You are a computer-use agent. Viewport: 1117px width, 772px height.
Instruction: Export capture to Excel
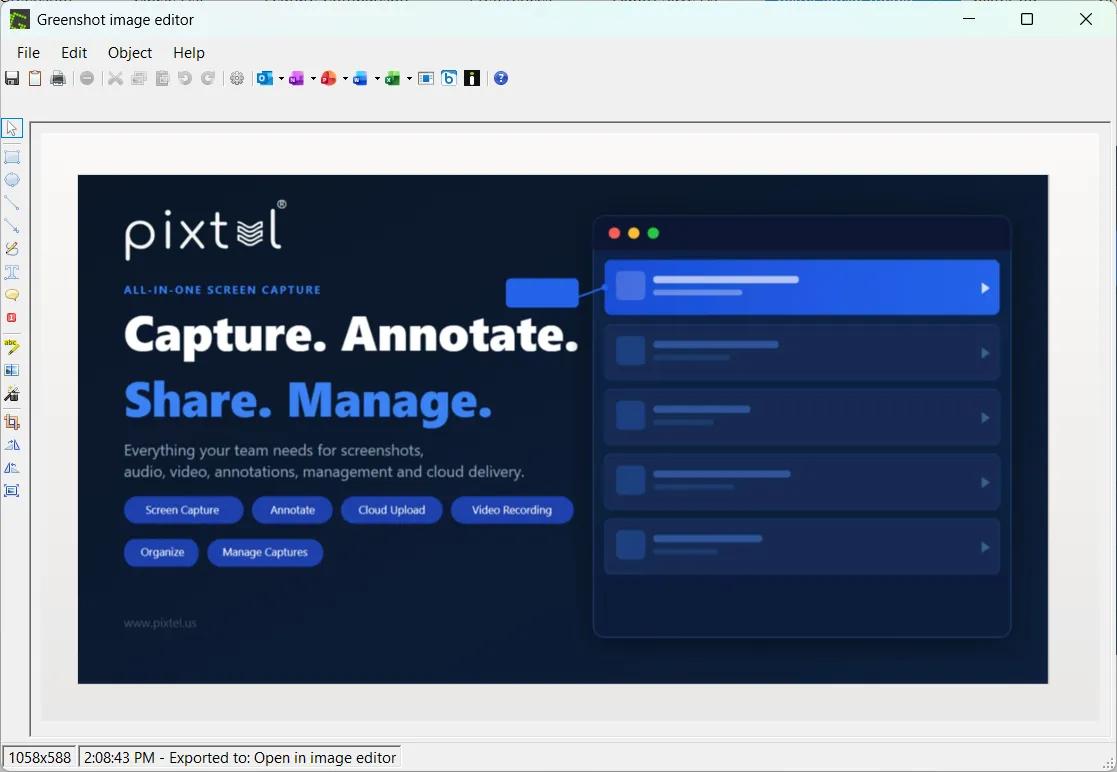[x=393, y=78]
